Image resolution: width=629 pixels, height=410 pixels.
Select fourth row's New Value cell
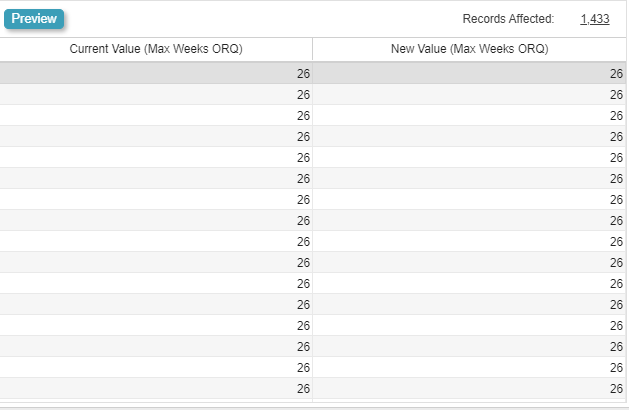(x=469, y=136)
